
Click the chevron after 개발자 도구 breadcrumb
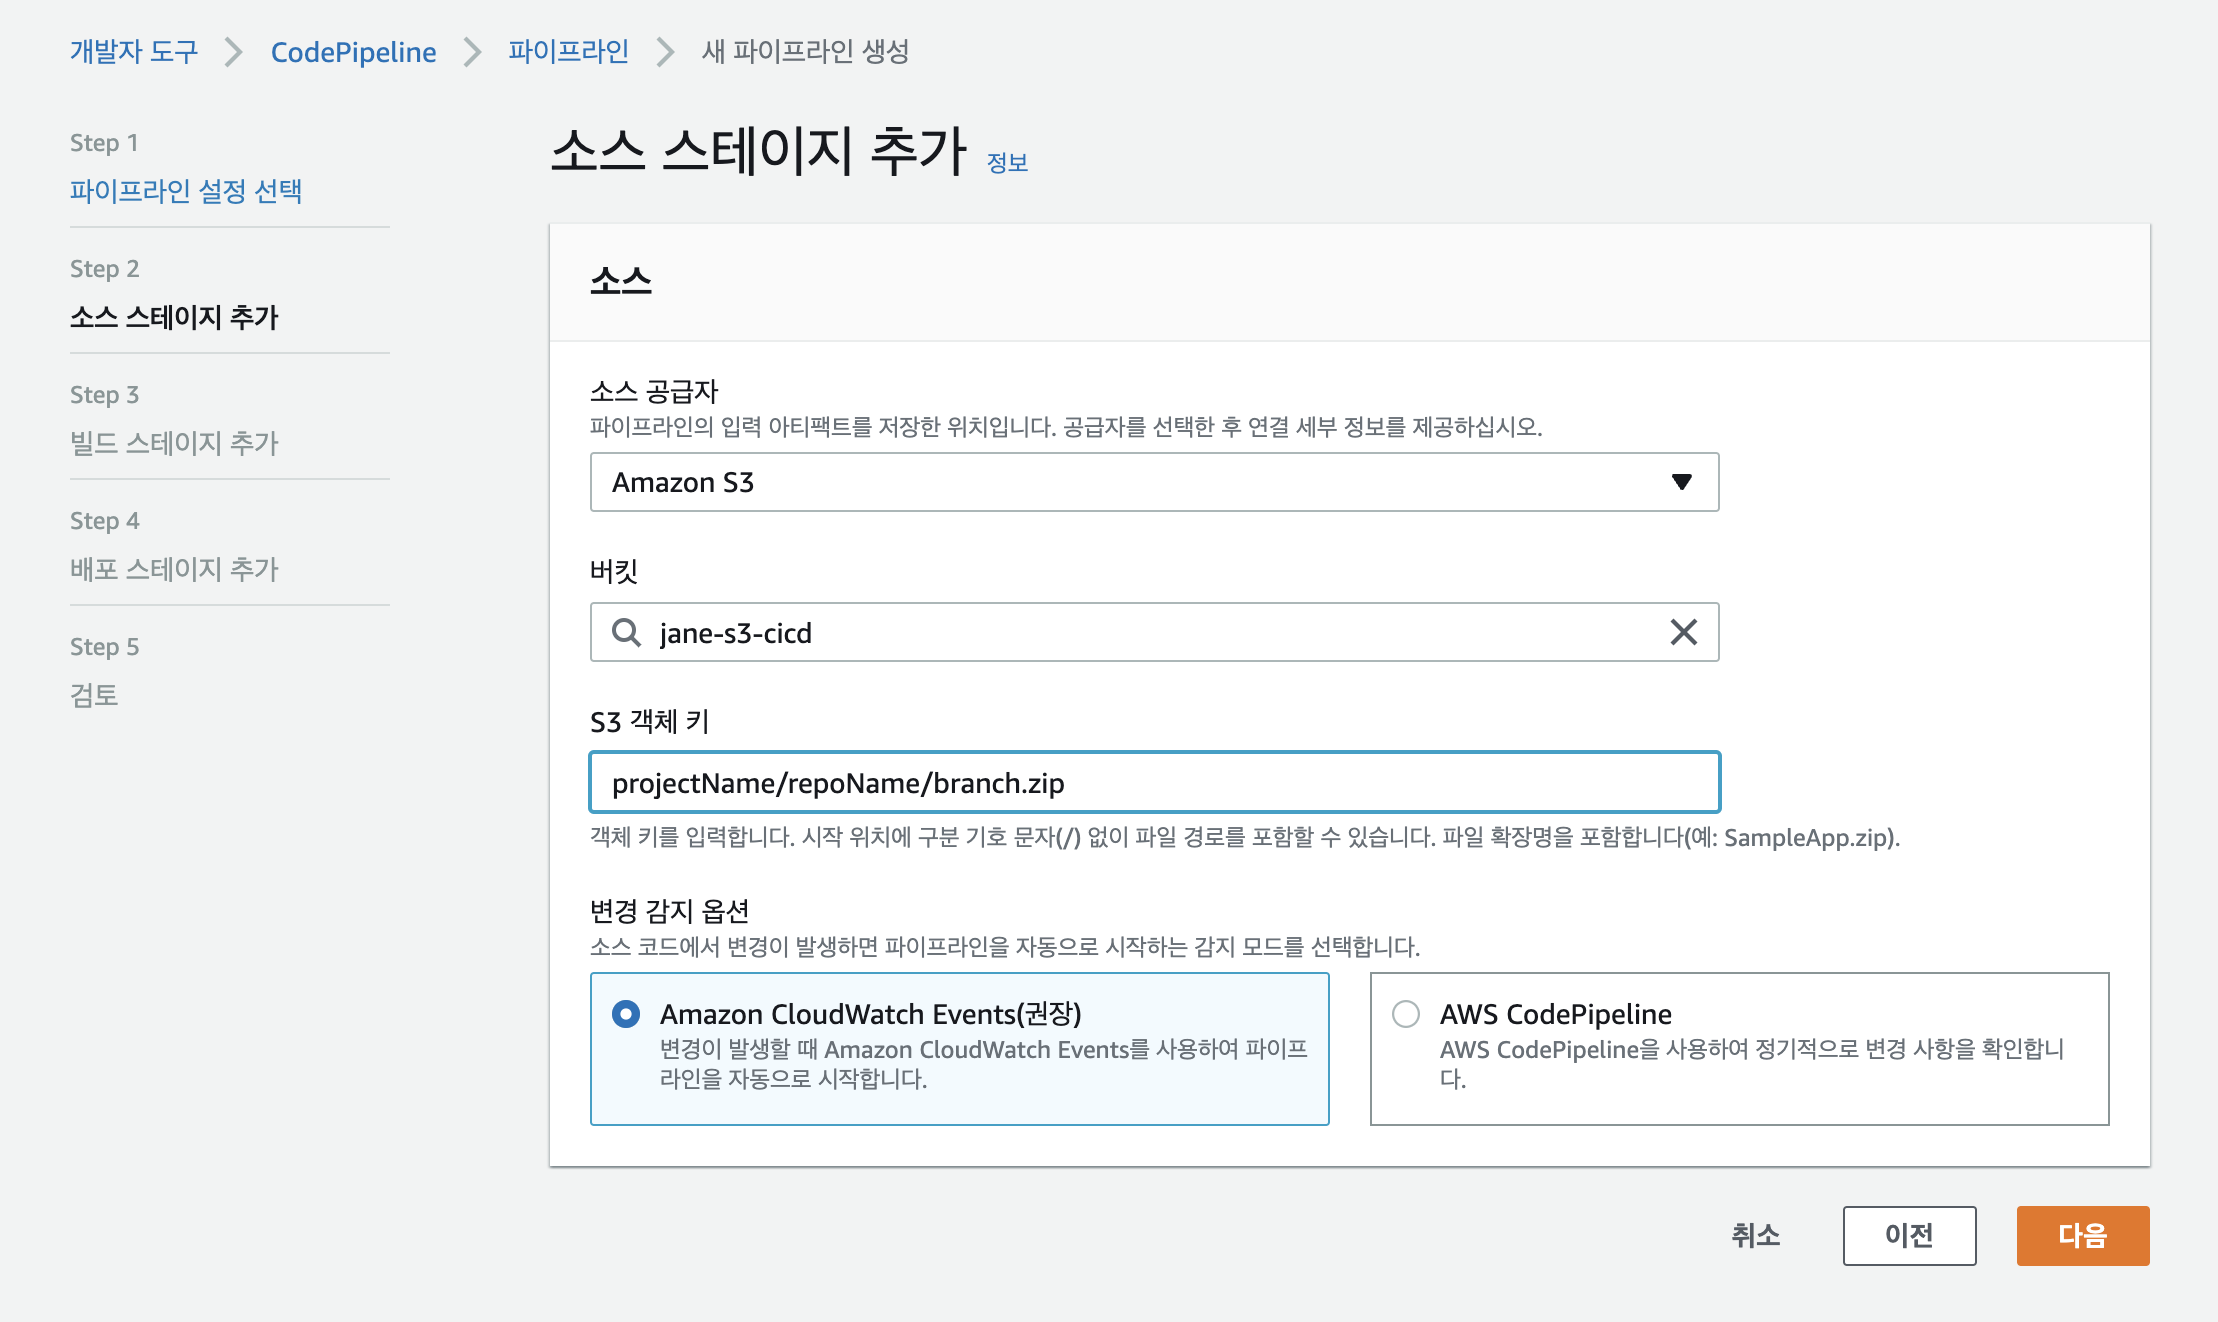click(x=234, y=52)
